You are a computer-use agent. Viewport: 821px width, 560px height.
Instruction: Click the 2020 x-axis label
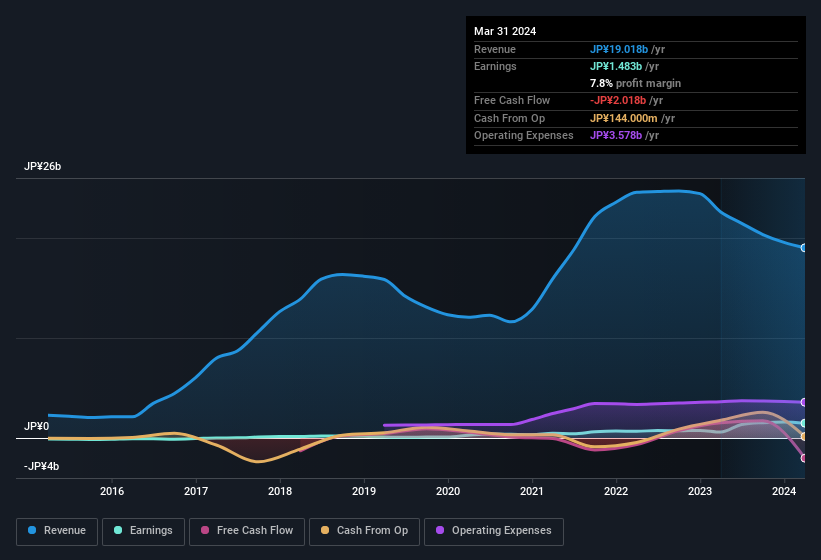click(448, 491)
